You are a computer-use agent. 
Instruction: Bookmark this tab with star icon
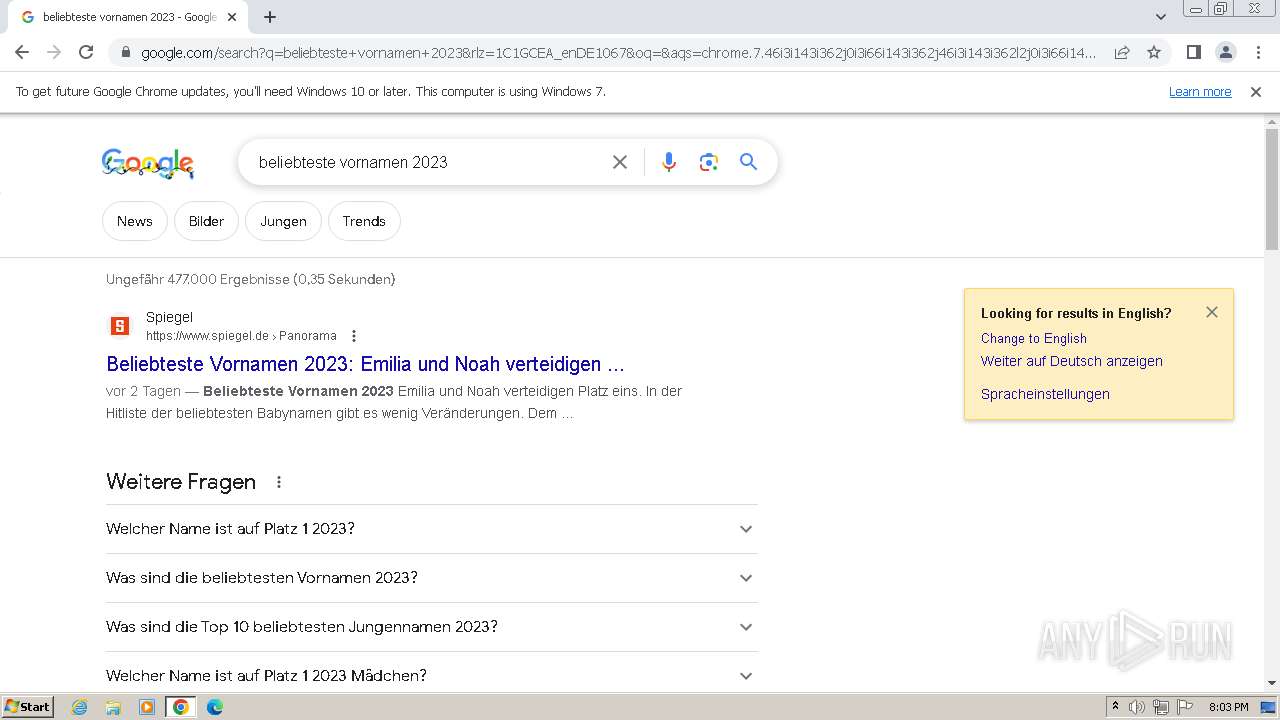pyautogui.click(x=1154, y=52)
